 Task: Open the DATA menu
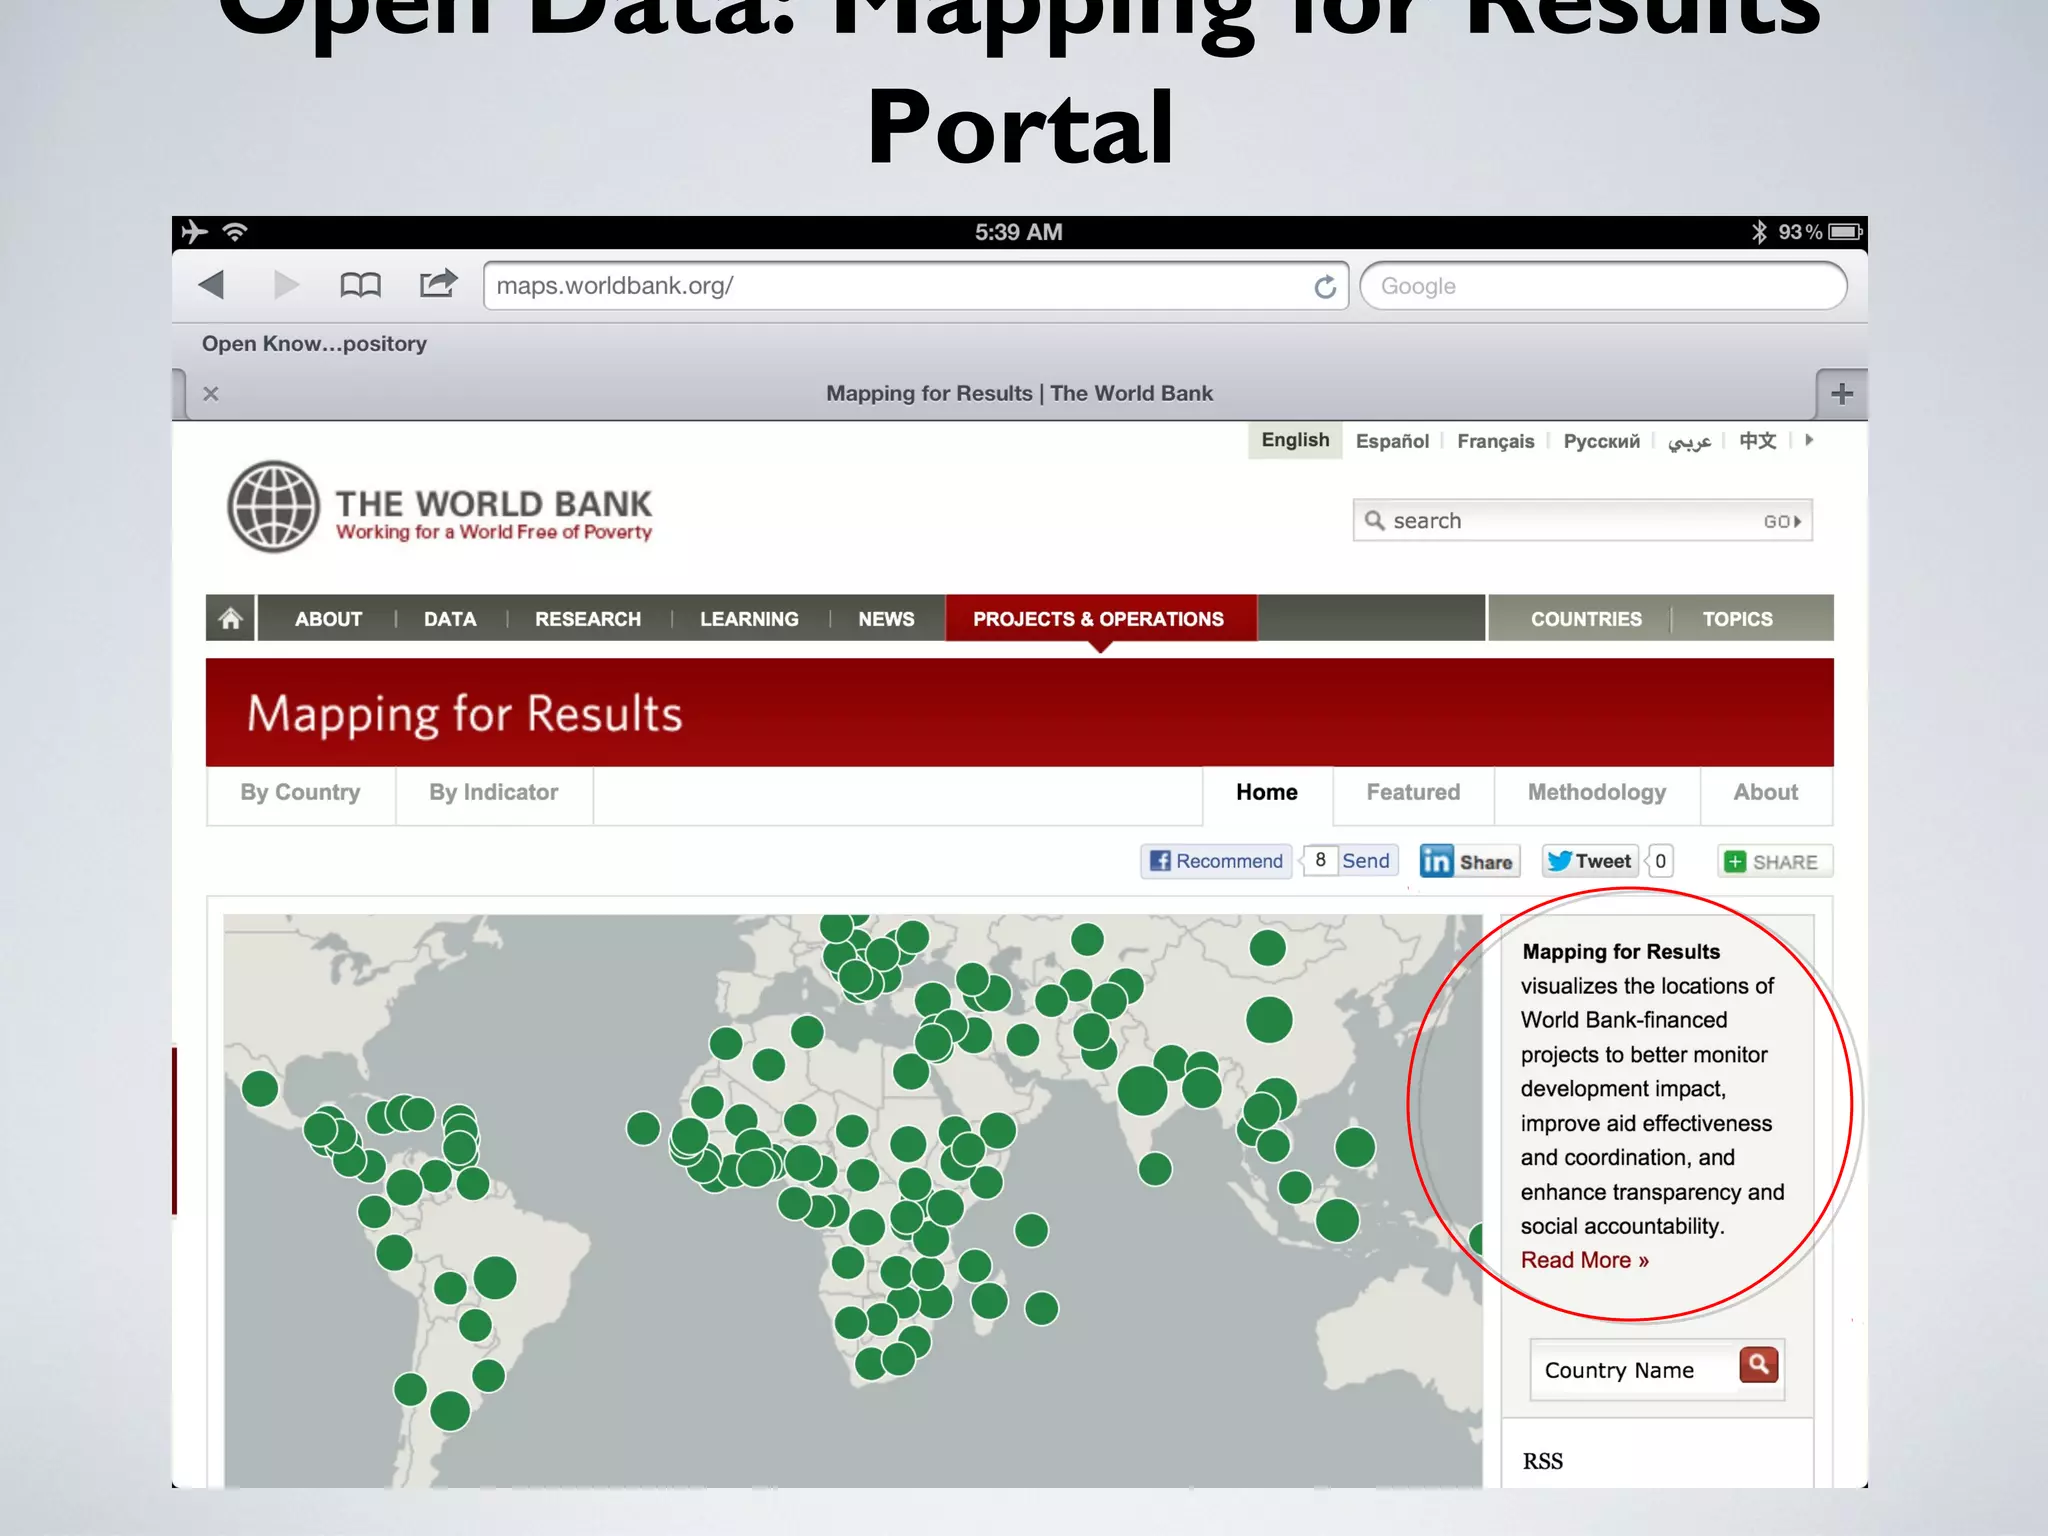(x=450, y=619)
